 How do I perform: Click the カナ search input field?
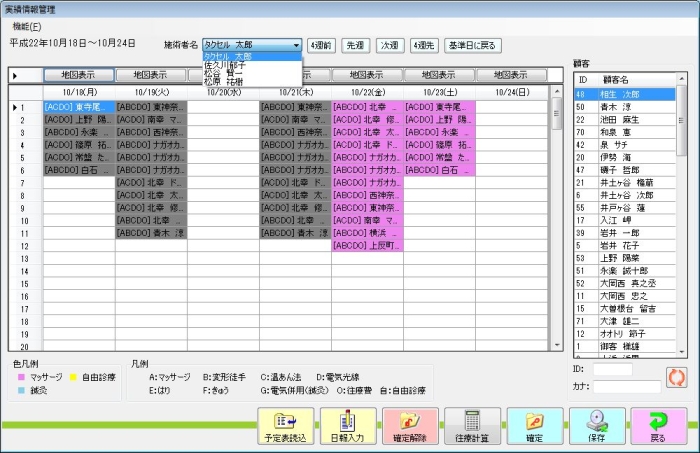627,387
